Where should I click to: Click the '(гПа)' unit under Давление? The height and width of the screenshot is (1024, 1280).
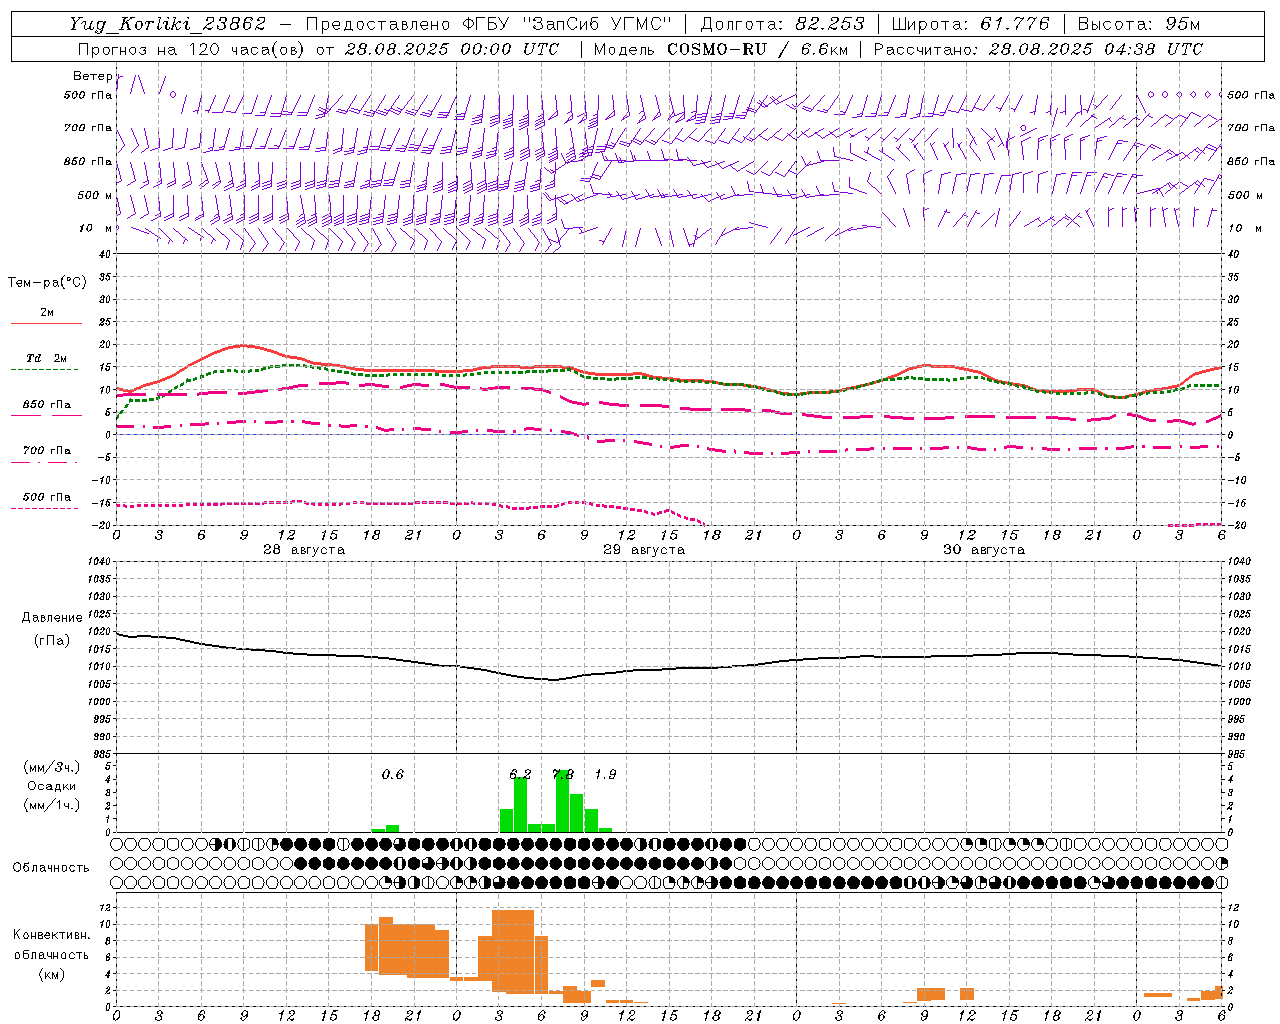point(52,641)
